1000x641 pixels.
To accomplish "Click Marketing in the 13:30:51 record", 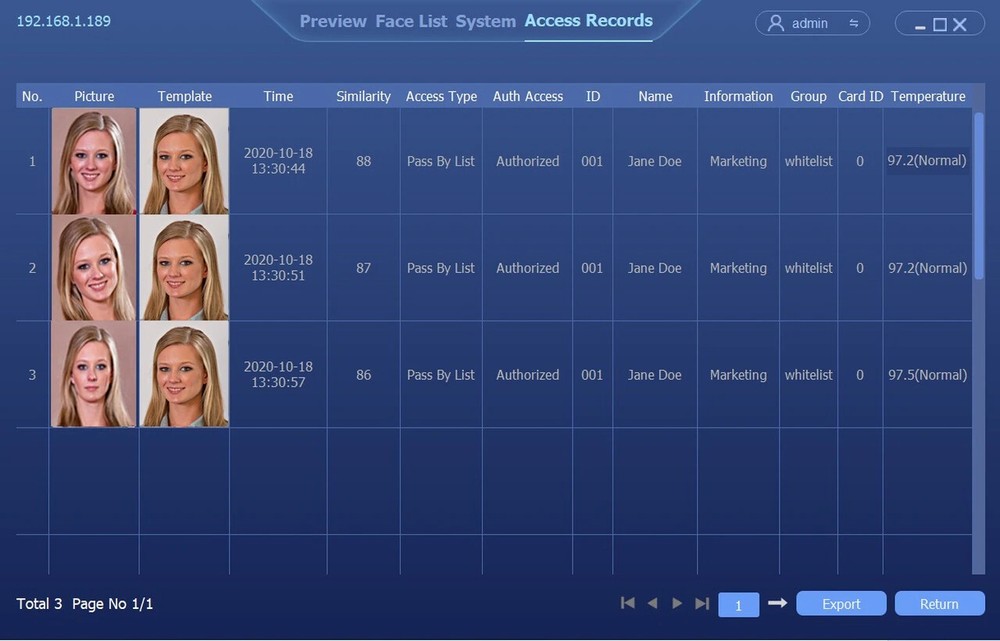I will 739,268.
